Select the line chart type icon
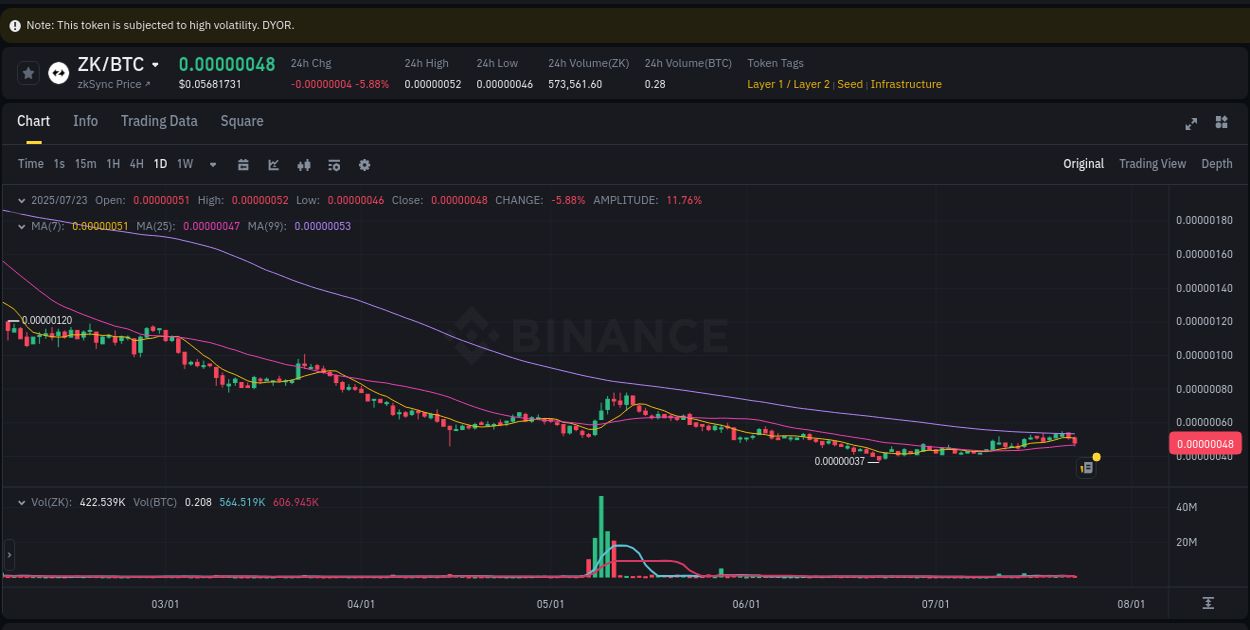The image size is (1250, 630). 273,164
